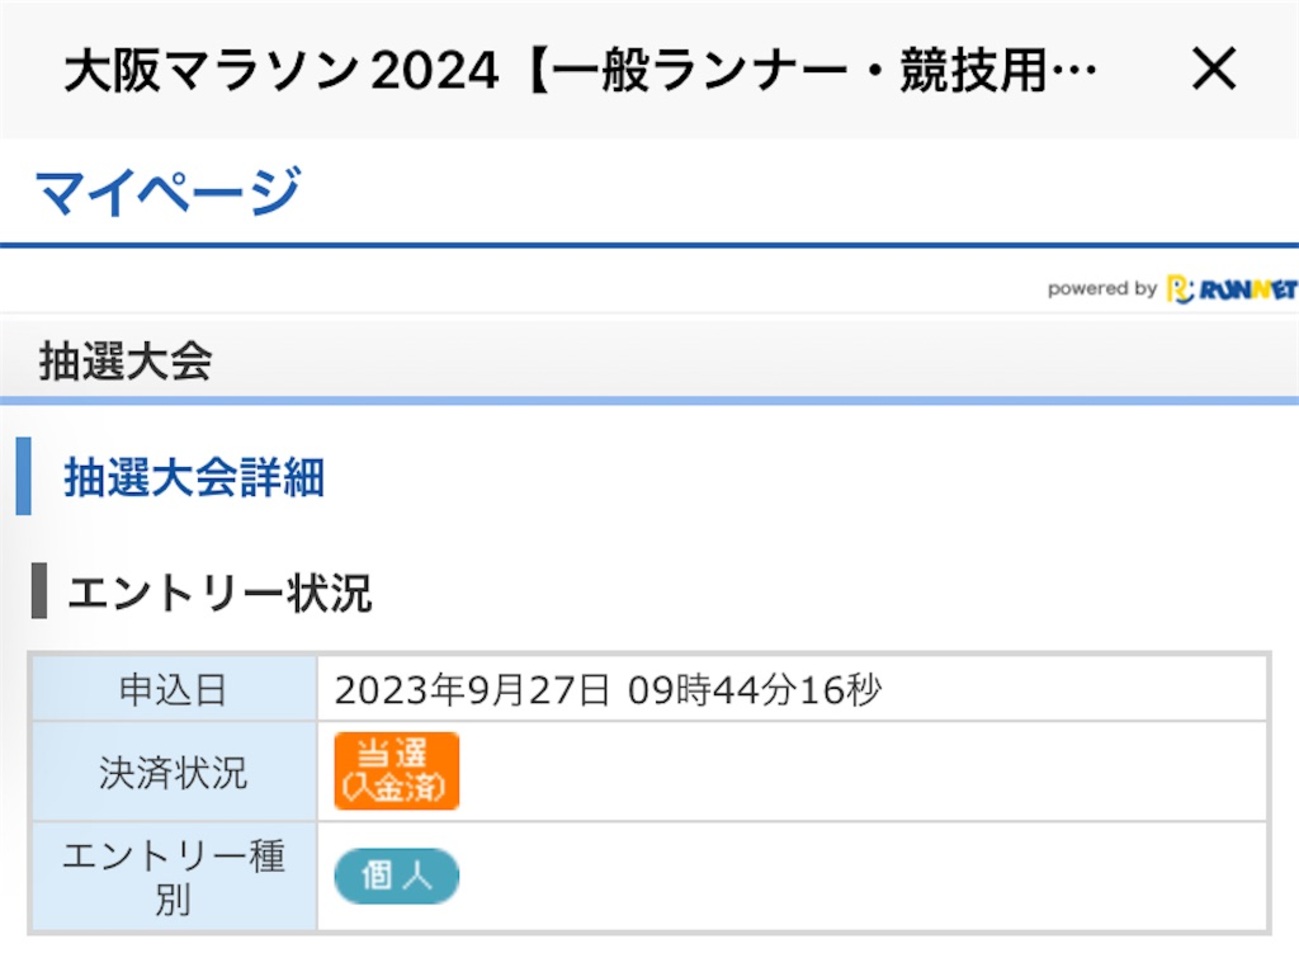Screen dimensions: 1299x972
Task: Select the 抽選大会 section header
Action: pos(126,361)
